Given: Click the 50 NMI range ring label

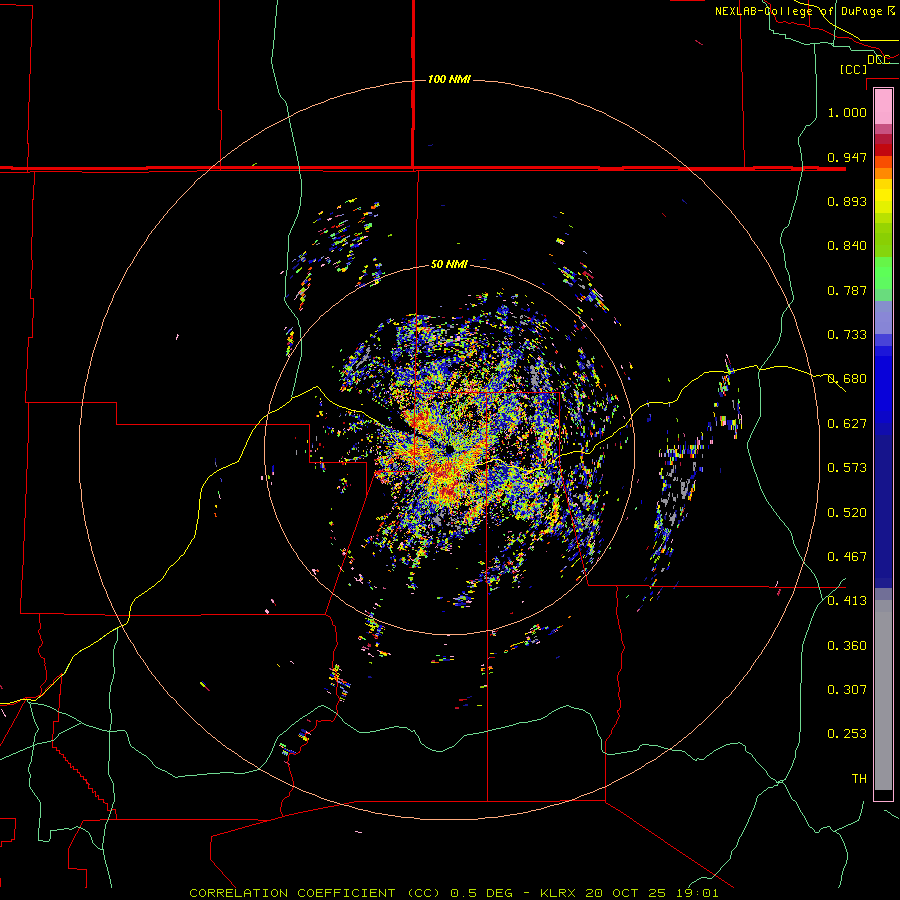Looking at the screenshot, I should 449,265.
